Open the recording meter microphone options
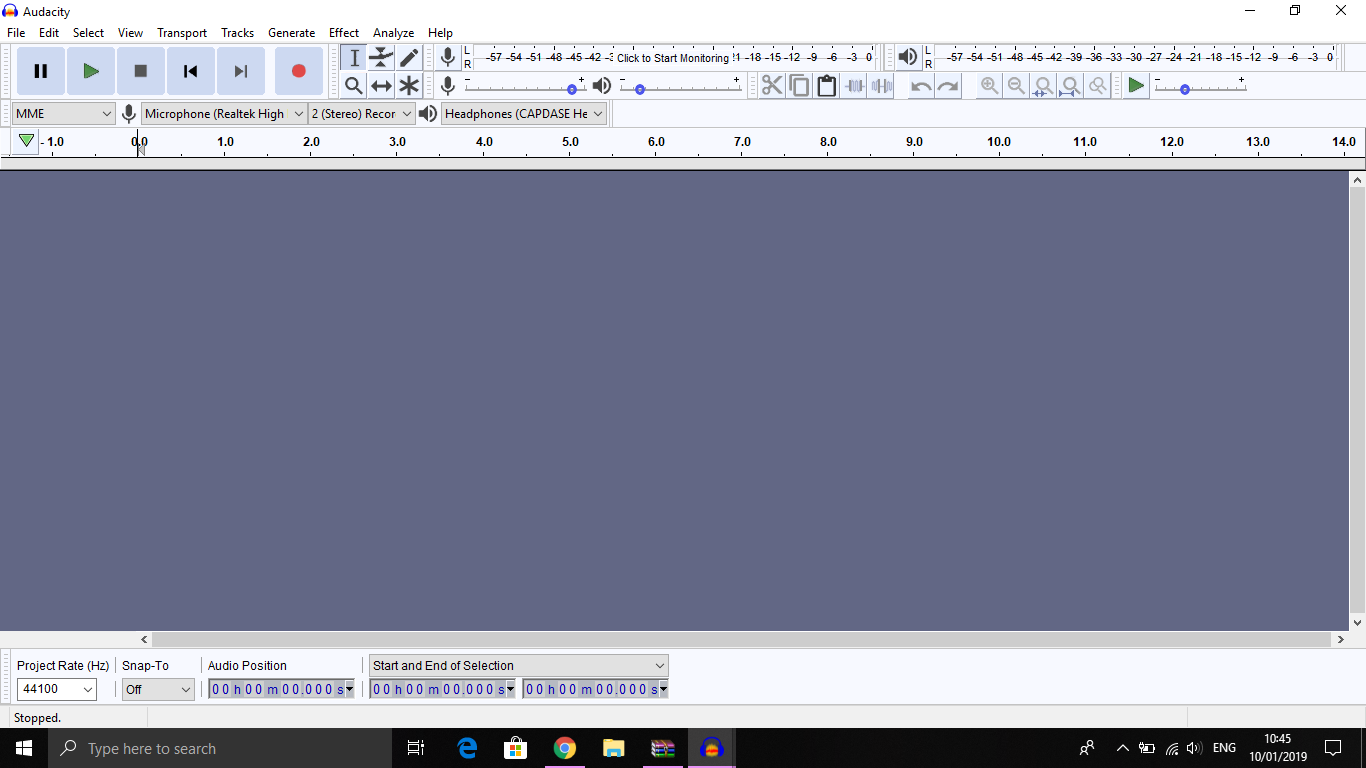The image size is (1366, 768). [x=448, y=58]
